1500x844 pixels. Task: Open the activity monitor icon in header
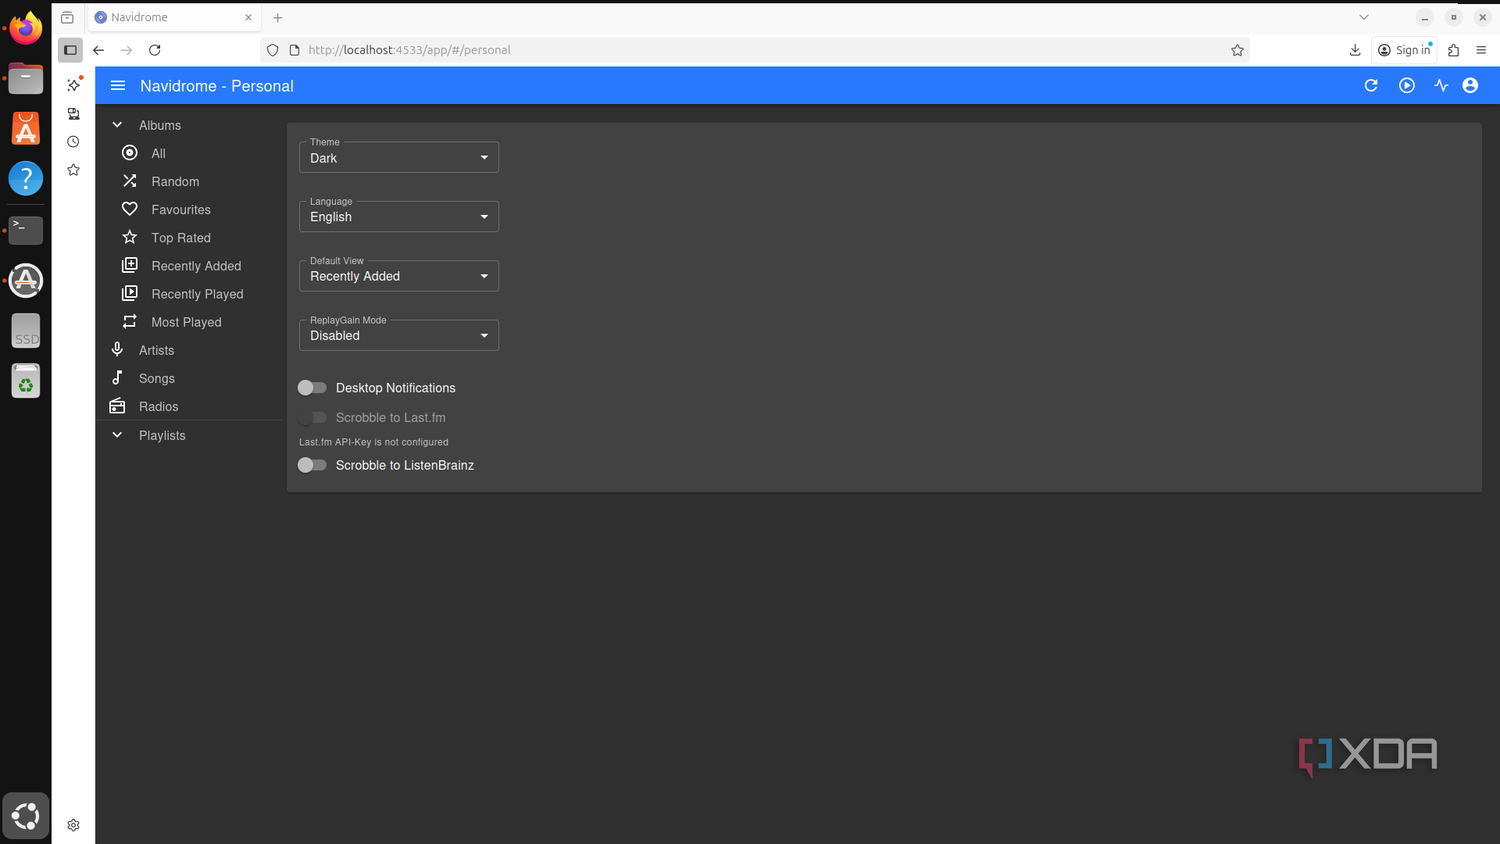tap(1441, 86)
